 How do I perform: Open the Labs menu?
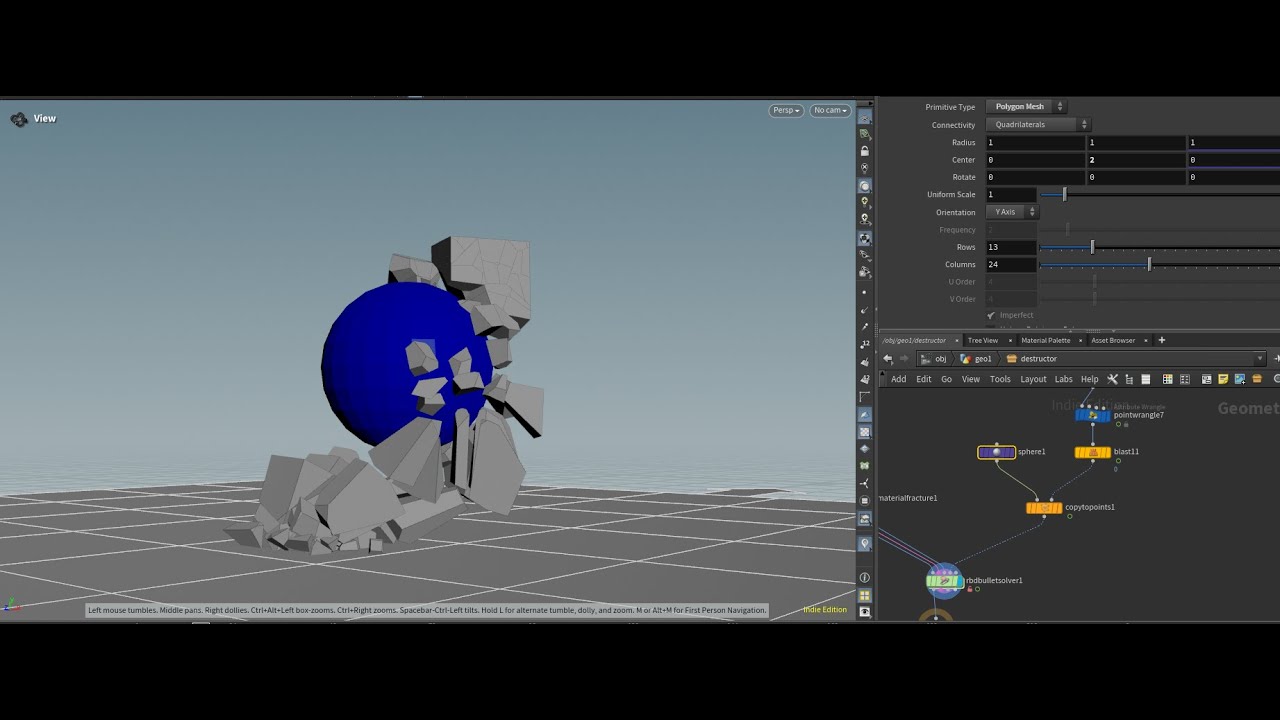point(1063,379)
